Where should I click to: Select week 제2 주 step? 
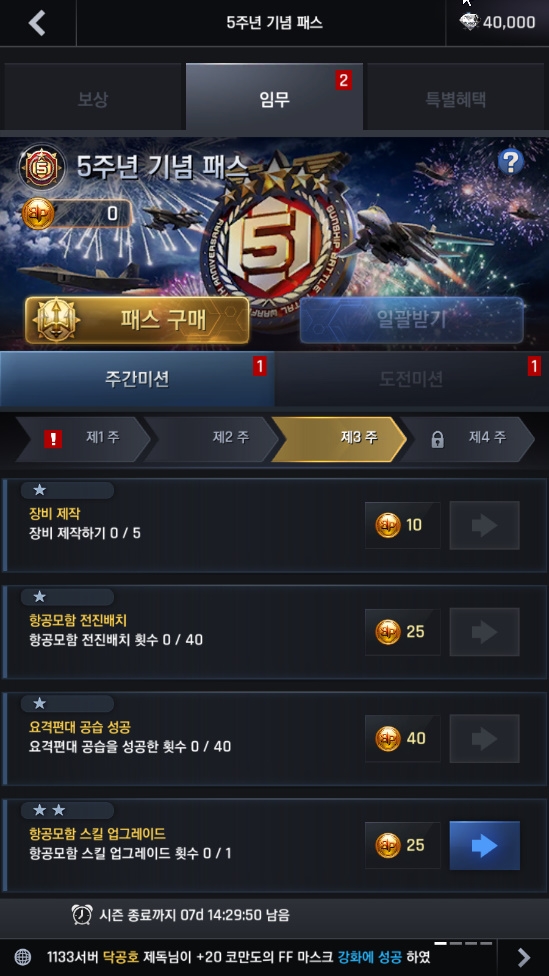tap(212, 438)
